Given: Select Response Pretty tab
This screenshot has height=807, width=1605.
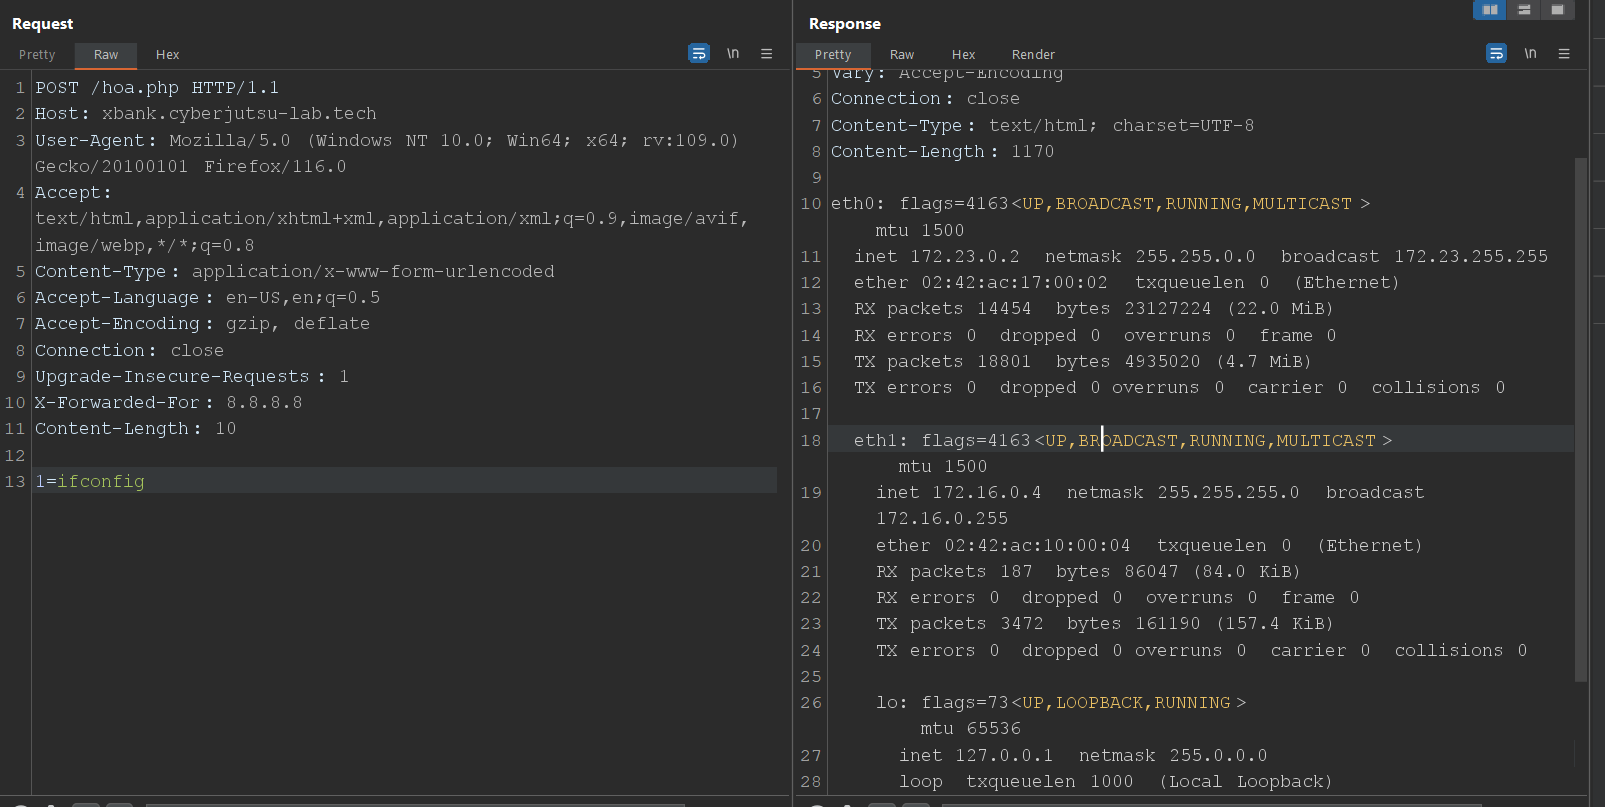Looking at the screenshot, I should pos(833,55).
